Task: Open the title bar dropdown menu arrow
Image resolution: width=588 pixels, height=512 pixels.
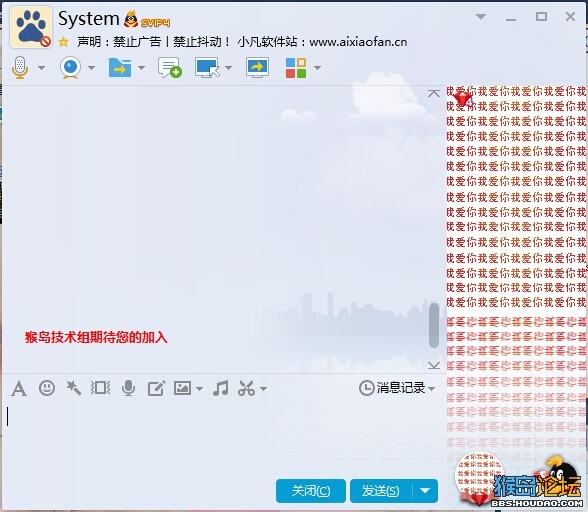Action: (x=481, y=17)
